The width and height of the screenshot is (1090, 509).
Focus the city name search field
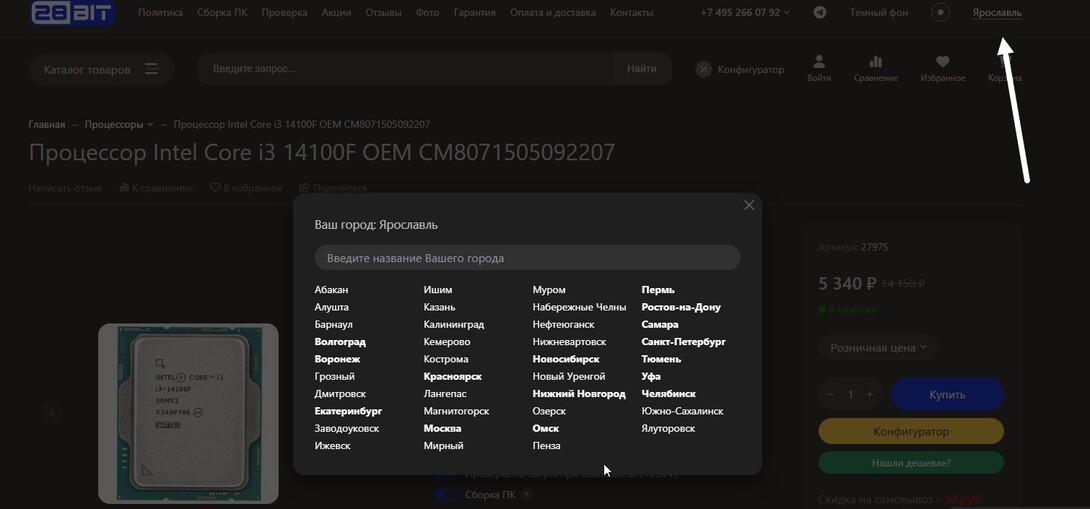[527, 258]
